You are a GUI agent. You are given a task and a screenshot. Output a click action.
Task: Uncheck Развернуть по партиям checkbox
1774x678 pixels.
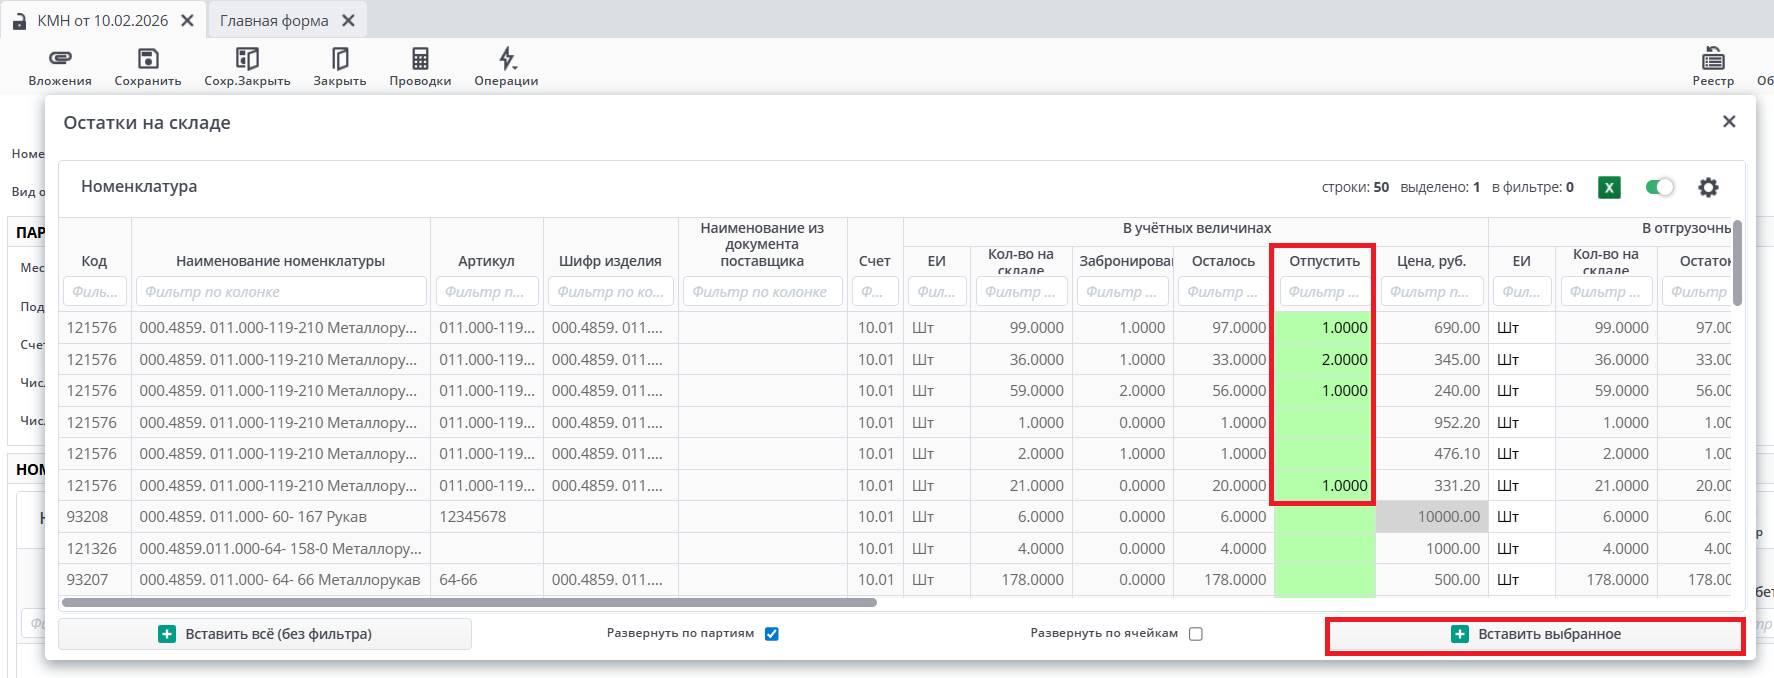772,634
